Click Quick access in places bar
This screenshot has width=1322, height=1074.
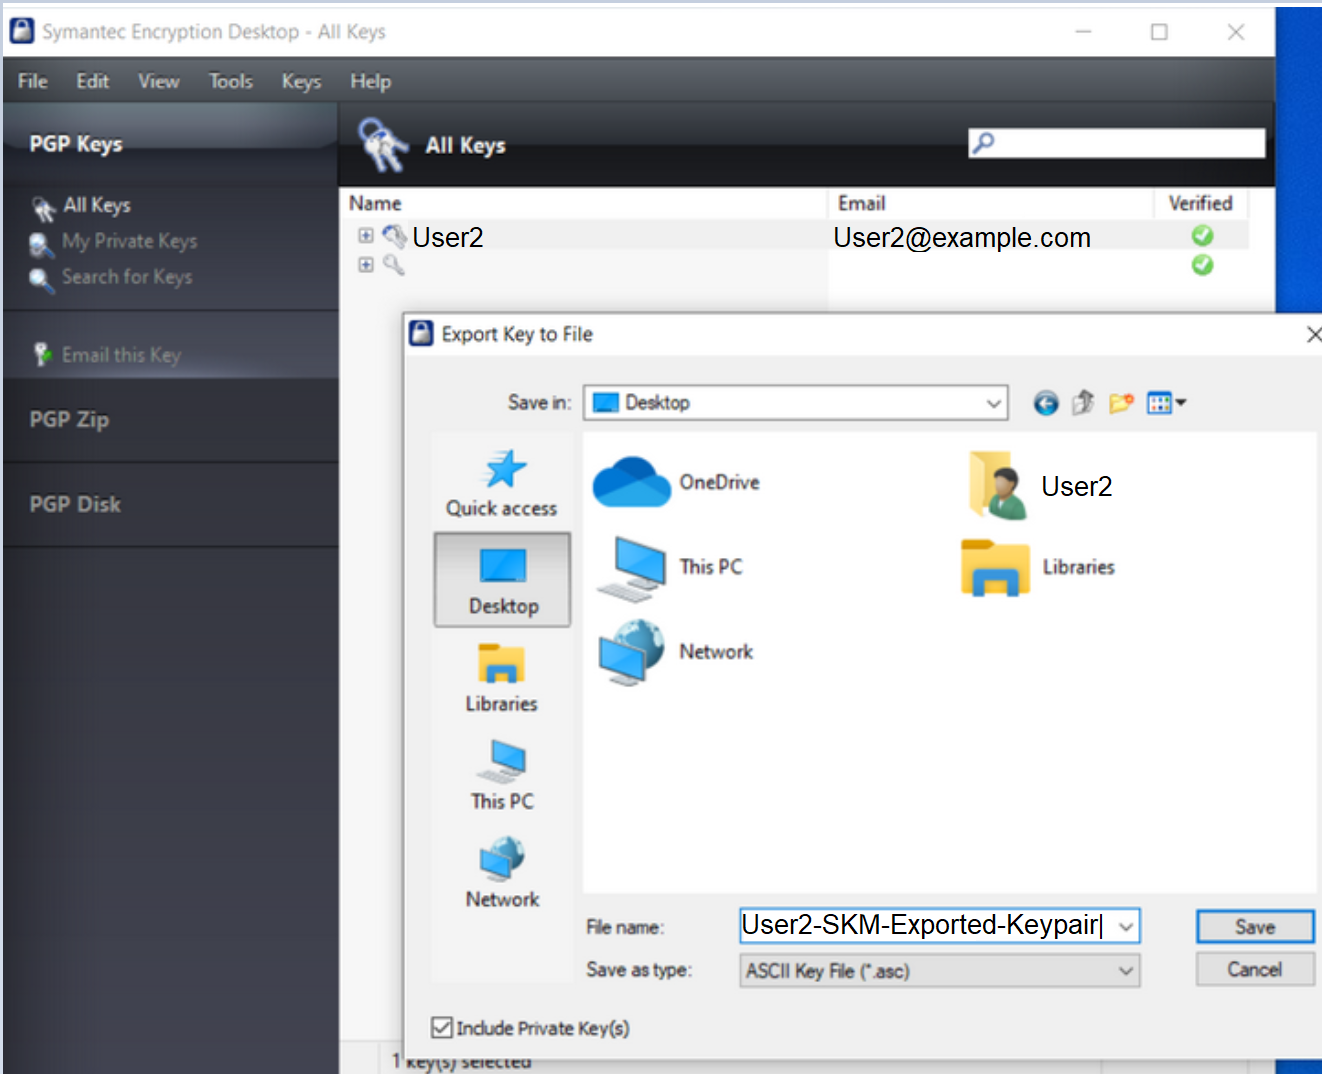502,484
